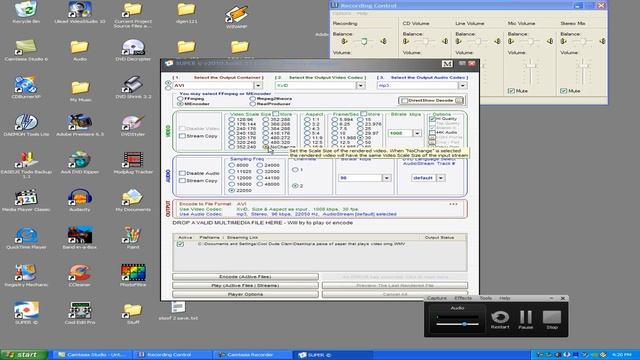Image resolution: width=640 pixels, height=360 pixels.
Task: Launch DVD Decrypter shortcut
Action: point(133,50)
